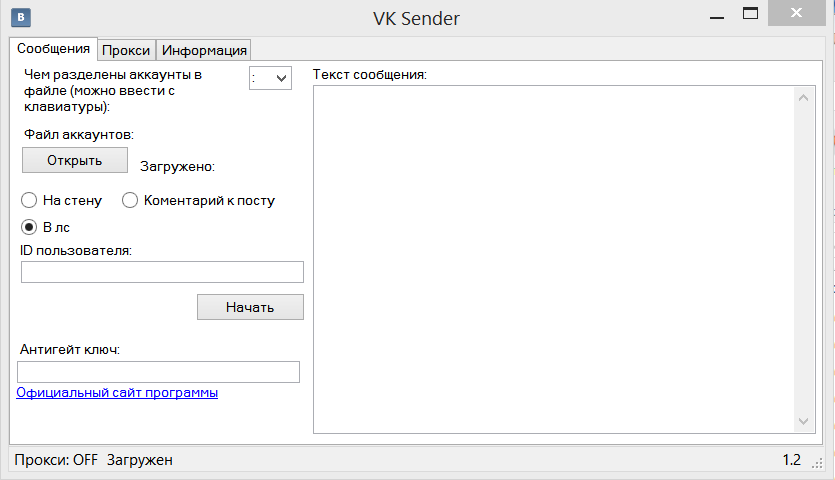
Task: Select the "Коментарий к посту" radio option
Action: coord(130,200)
